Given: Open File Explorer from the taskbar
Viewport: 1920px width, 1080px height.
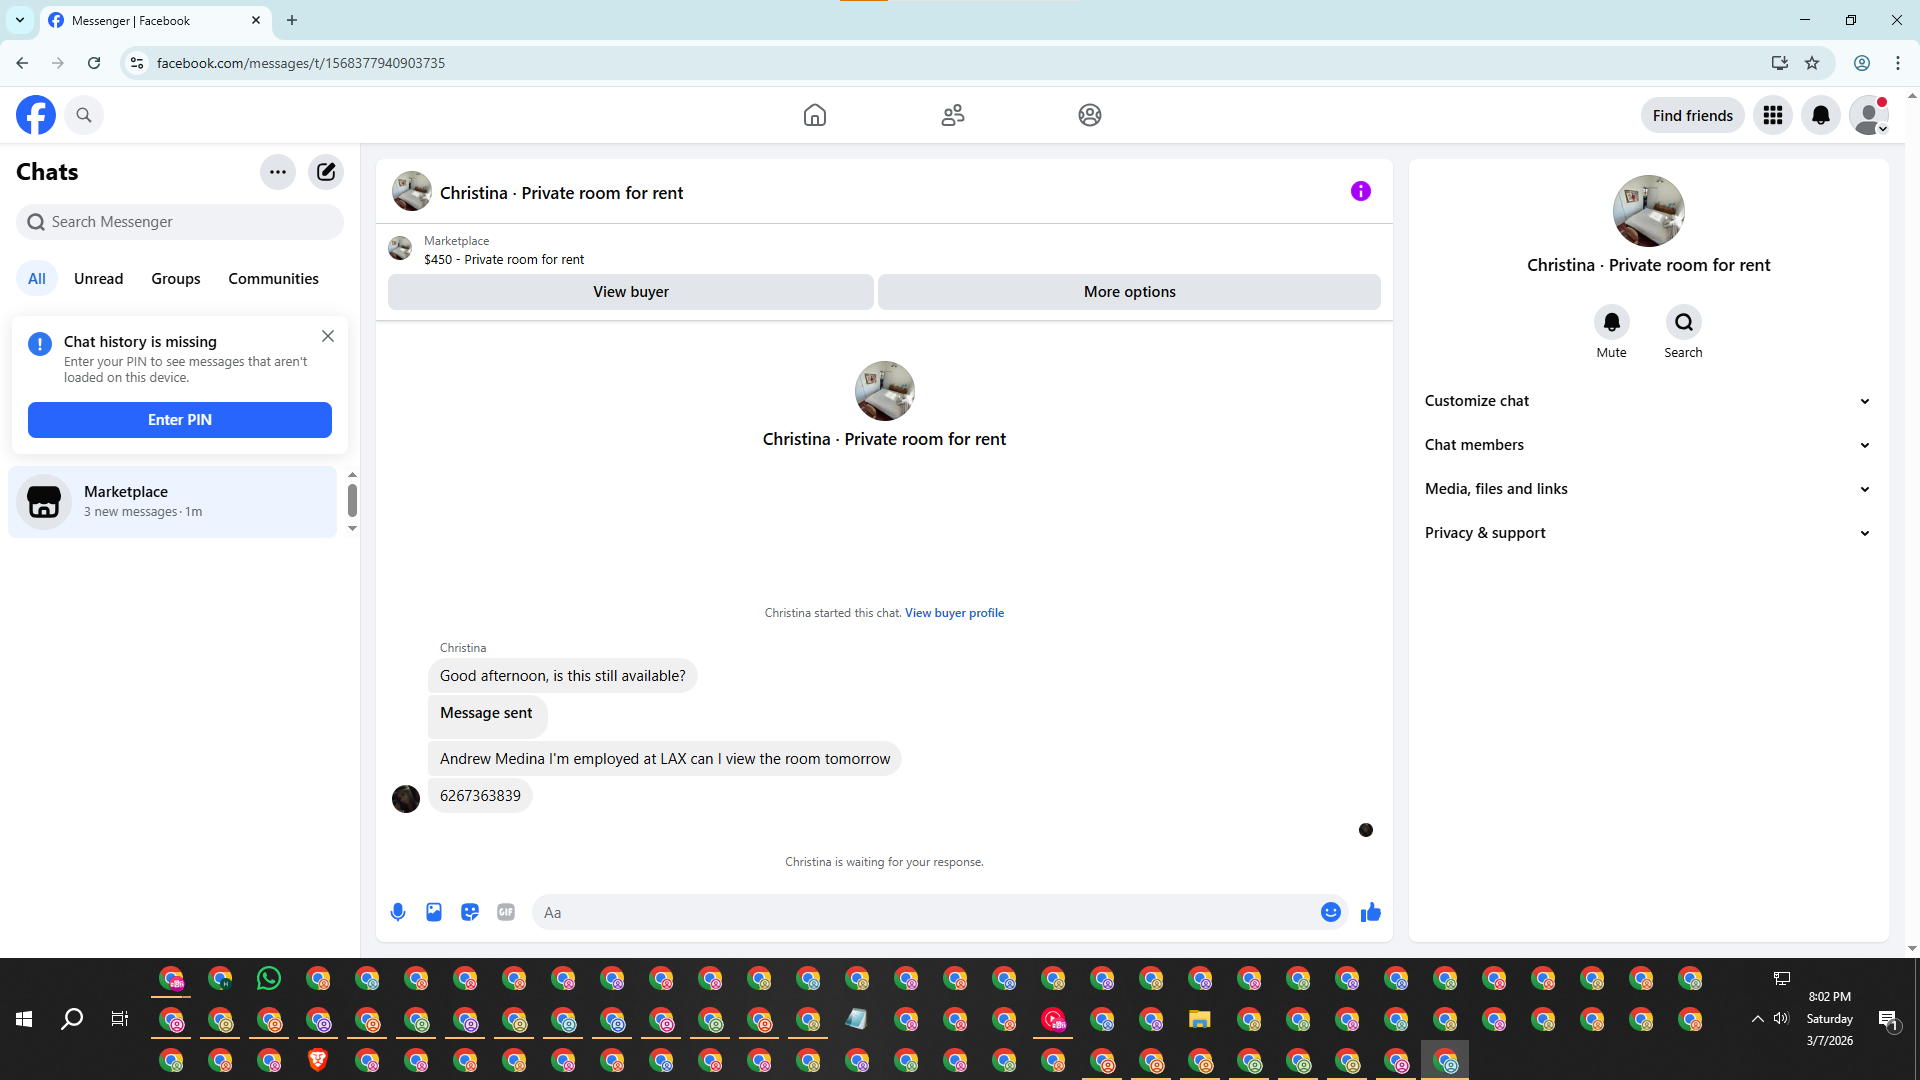Looking at the screenshot, I should coord(1200,1020).
